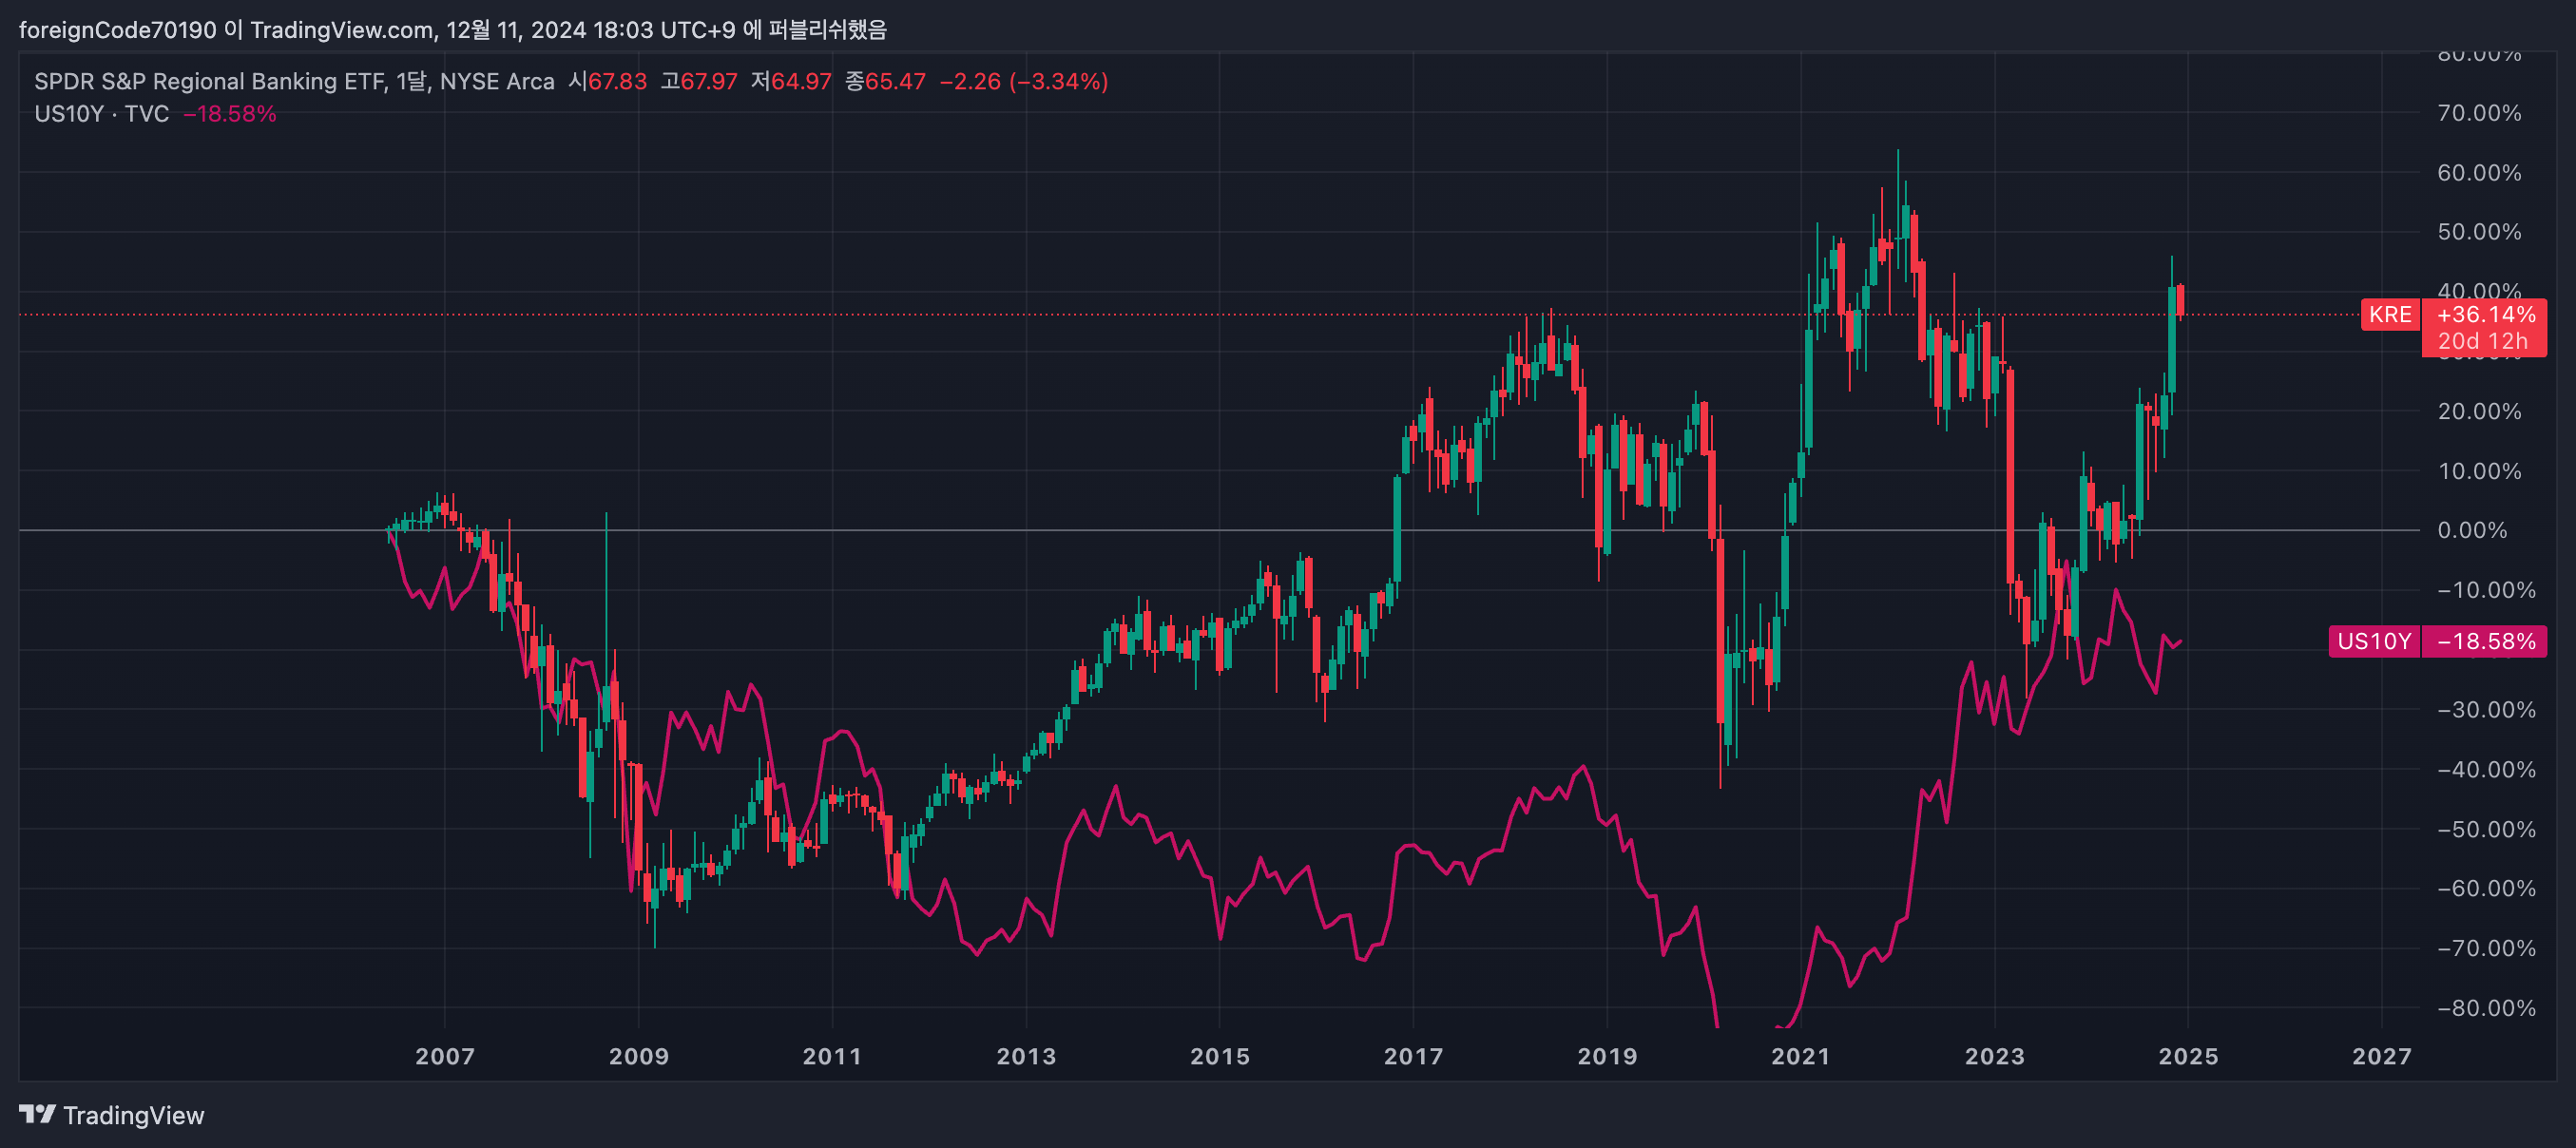The height and width of the screenshot is (1148, 2576).
Task: Click the 20.00% price scale label
Action: tap(2479, 411)
